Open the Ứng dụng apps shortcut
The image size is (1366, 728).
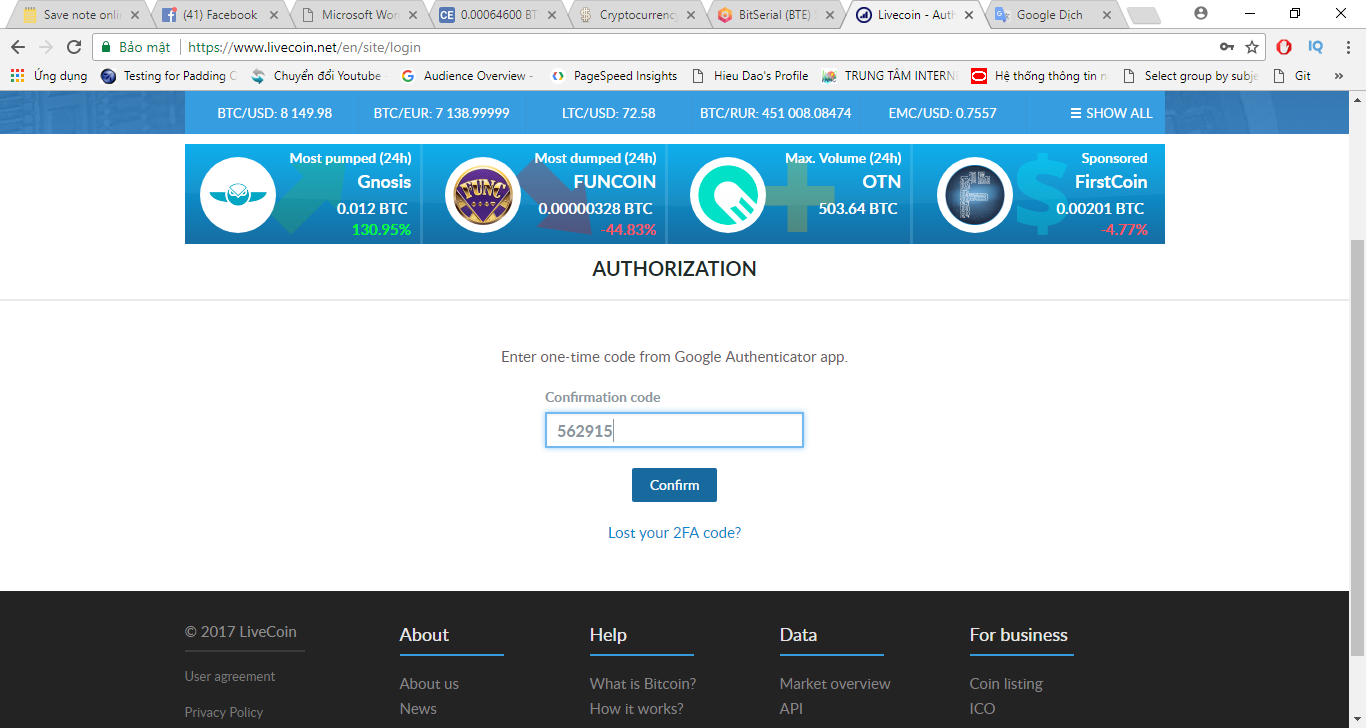point(49,76)
